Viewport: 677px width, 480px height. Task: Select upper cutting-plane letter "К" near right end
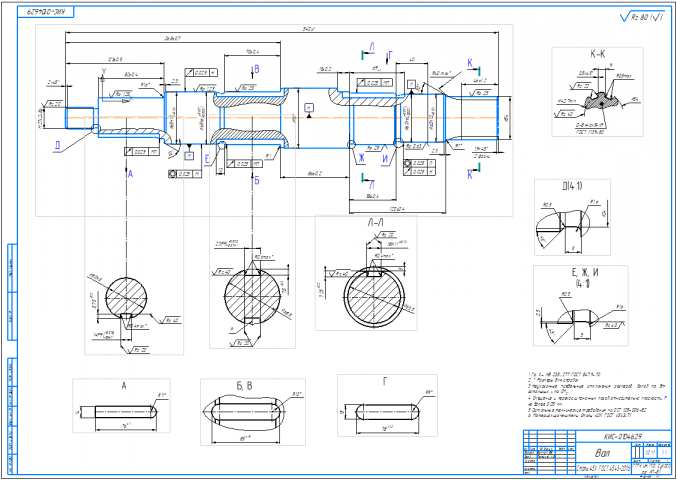[x=470, y=63]
